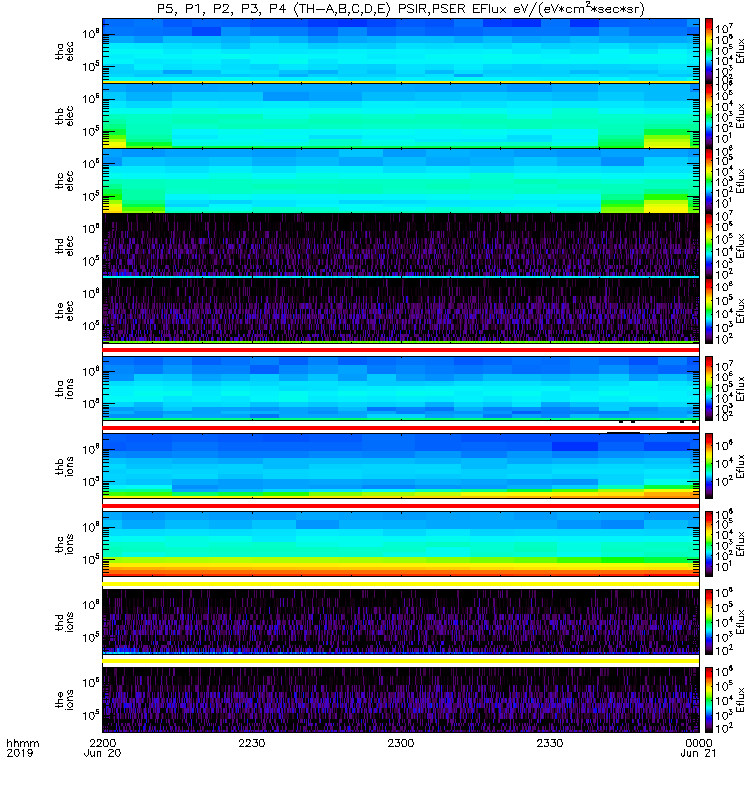Click the color bar beside thd elec
The height and width of the screenshot is (800, 750).
click(709, 245)
